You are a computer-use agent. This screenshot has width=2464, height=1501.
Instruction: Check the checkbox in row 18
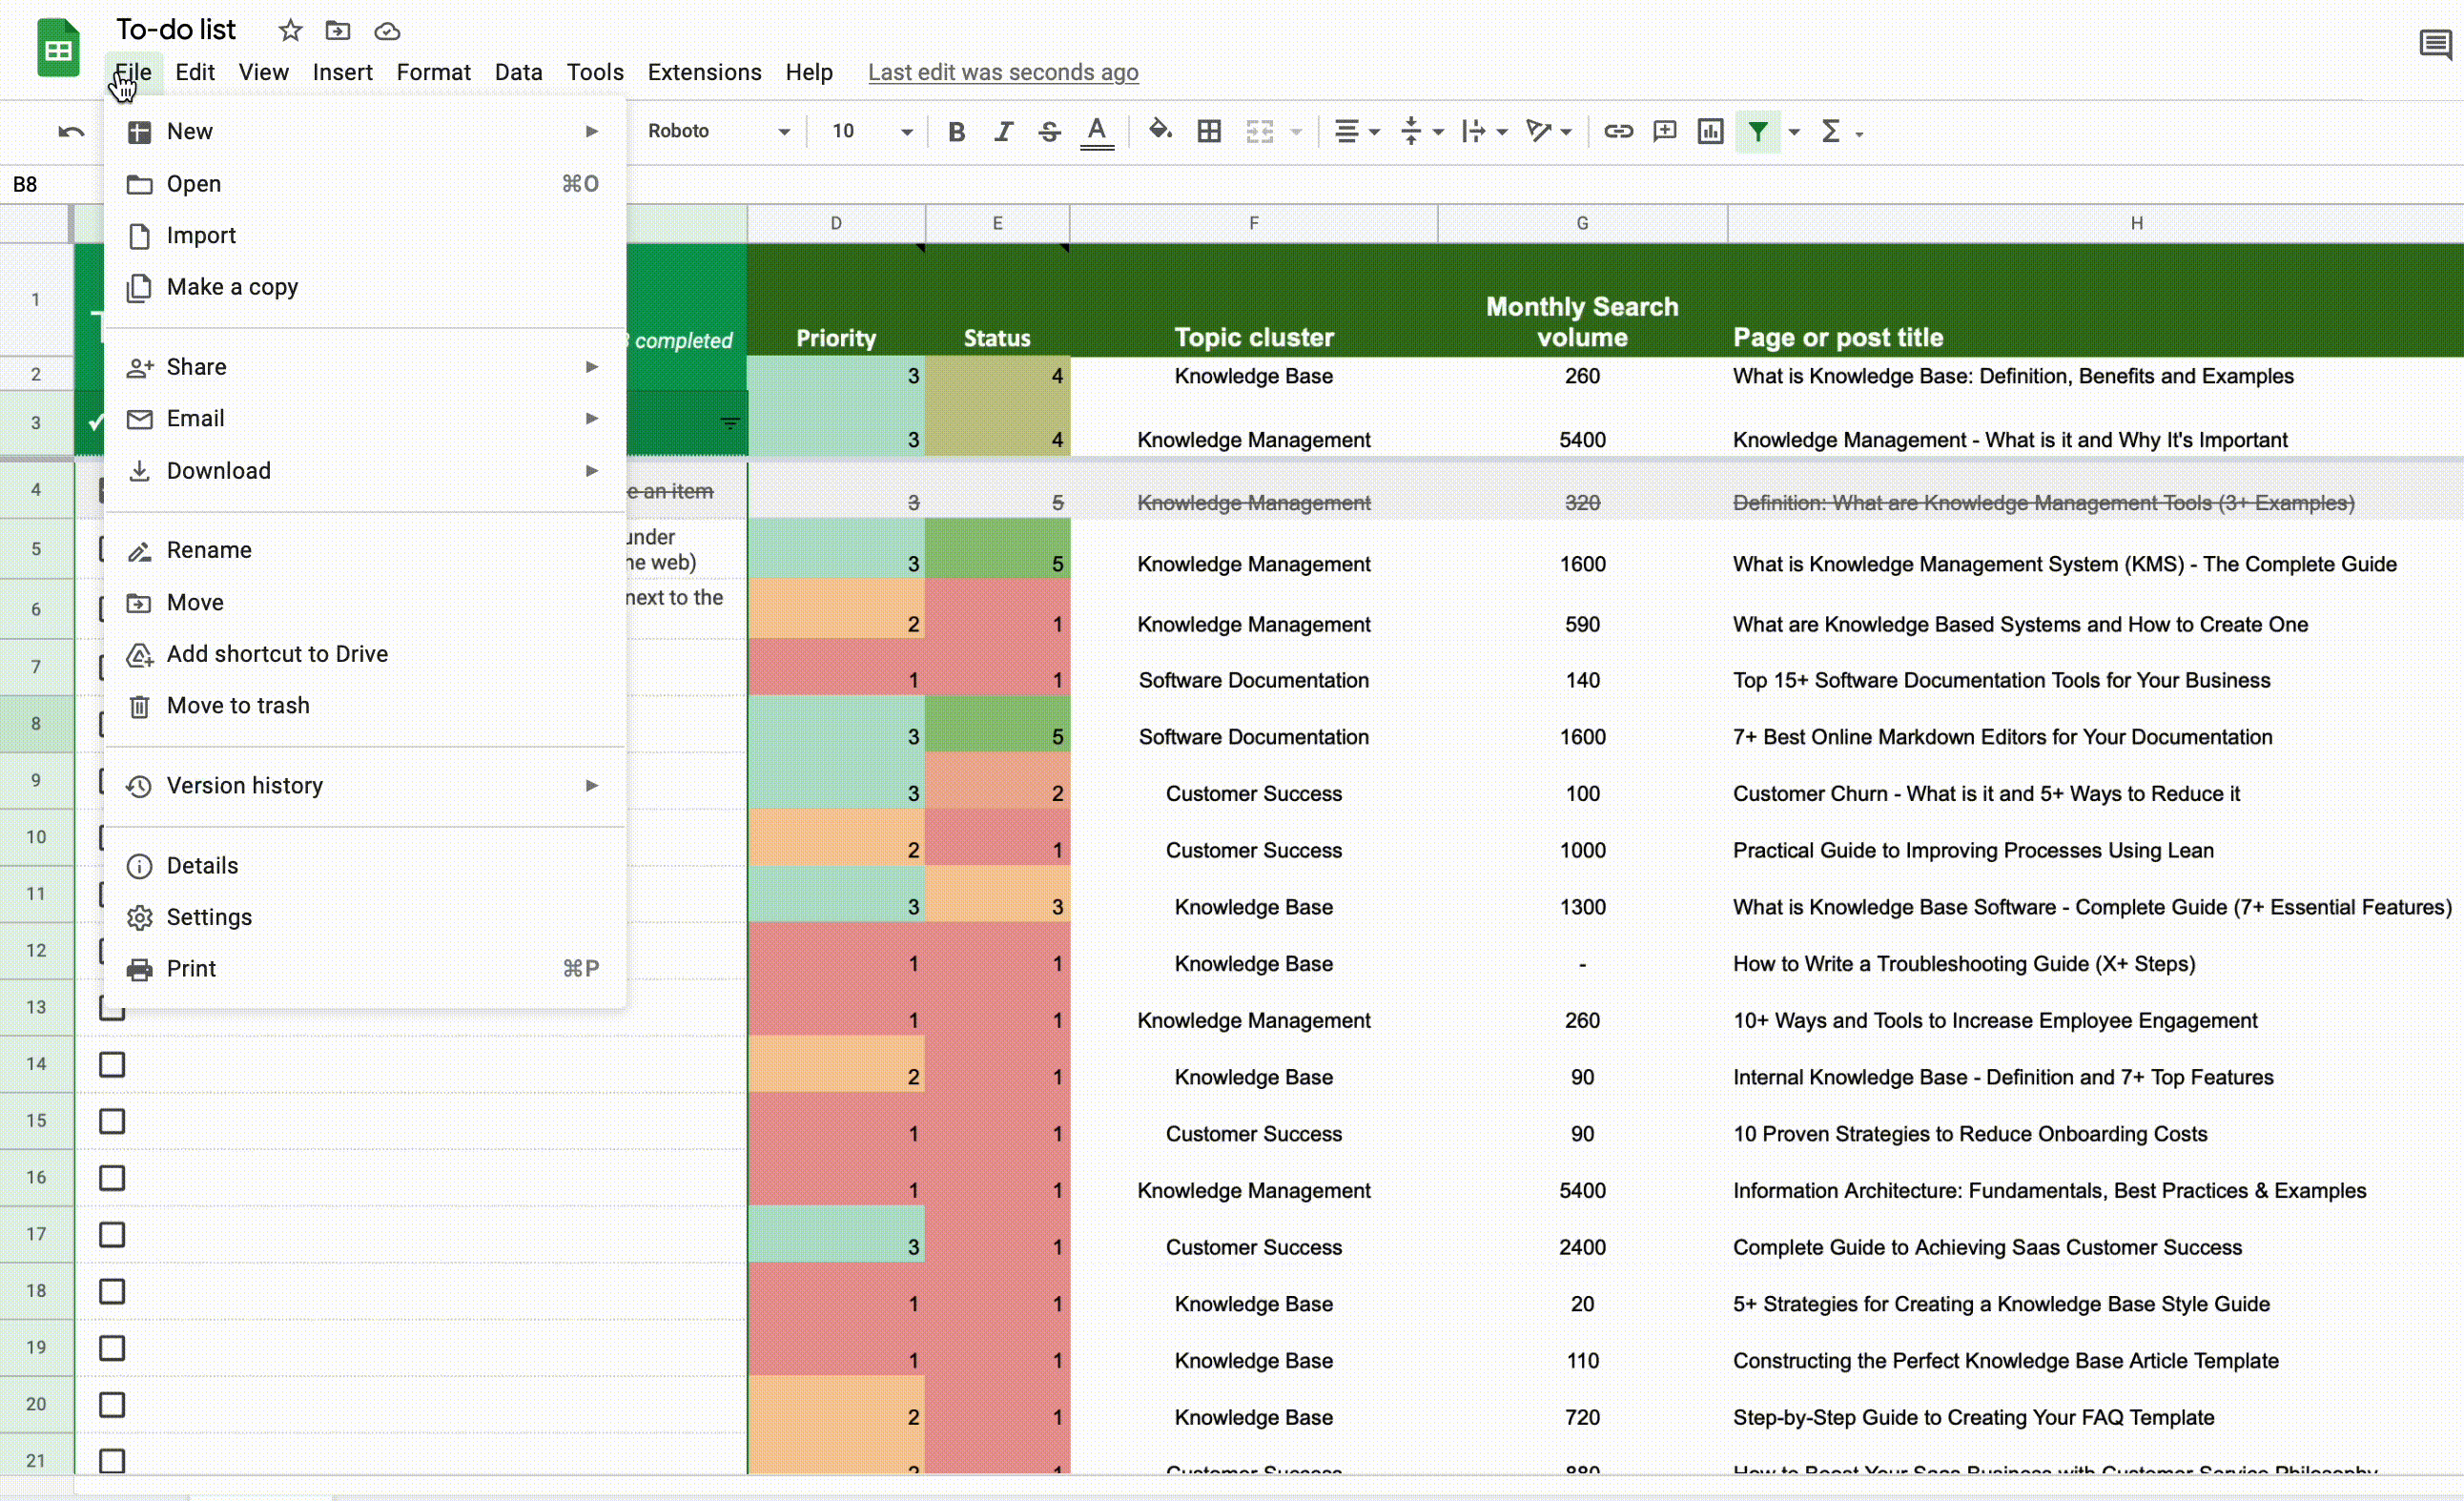click(x=112, y=1291)
